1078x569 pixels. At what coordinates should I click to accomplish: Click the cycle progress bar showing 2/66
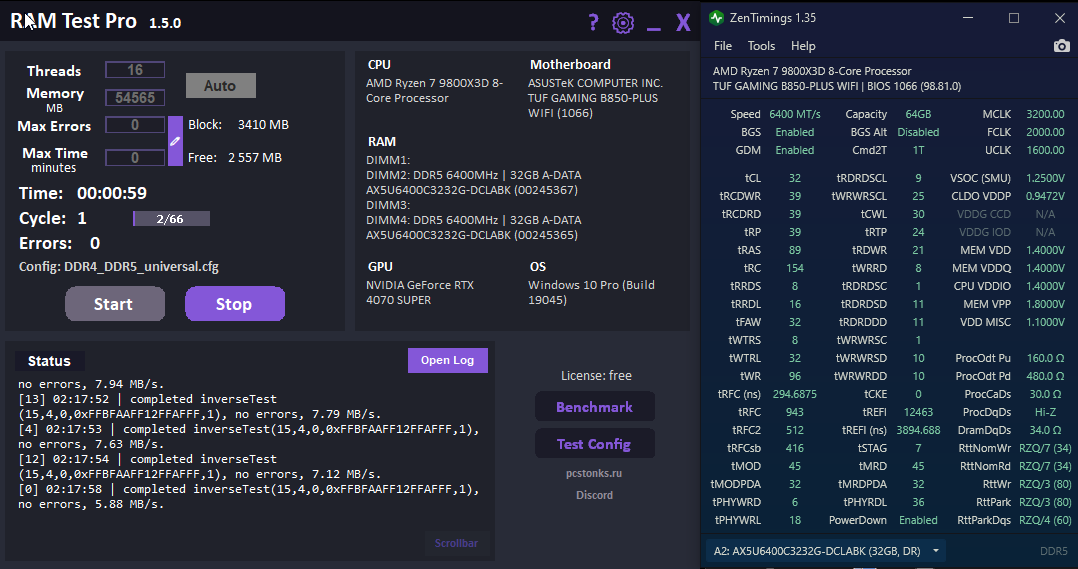171,219
